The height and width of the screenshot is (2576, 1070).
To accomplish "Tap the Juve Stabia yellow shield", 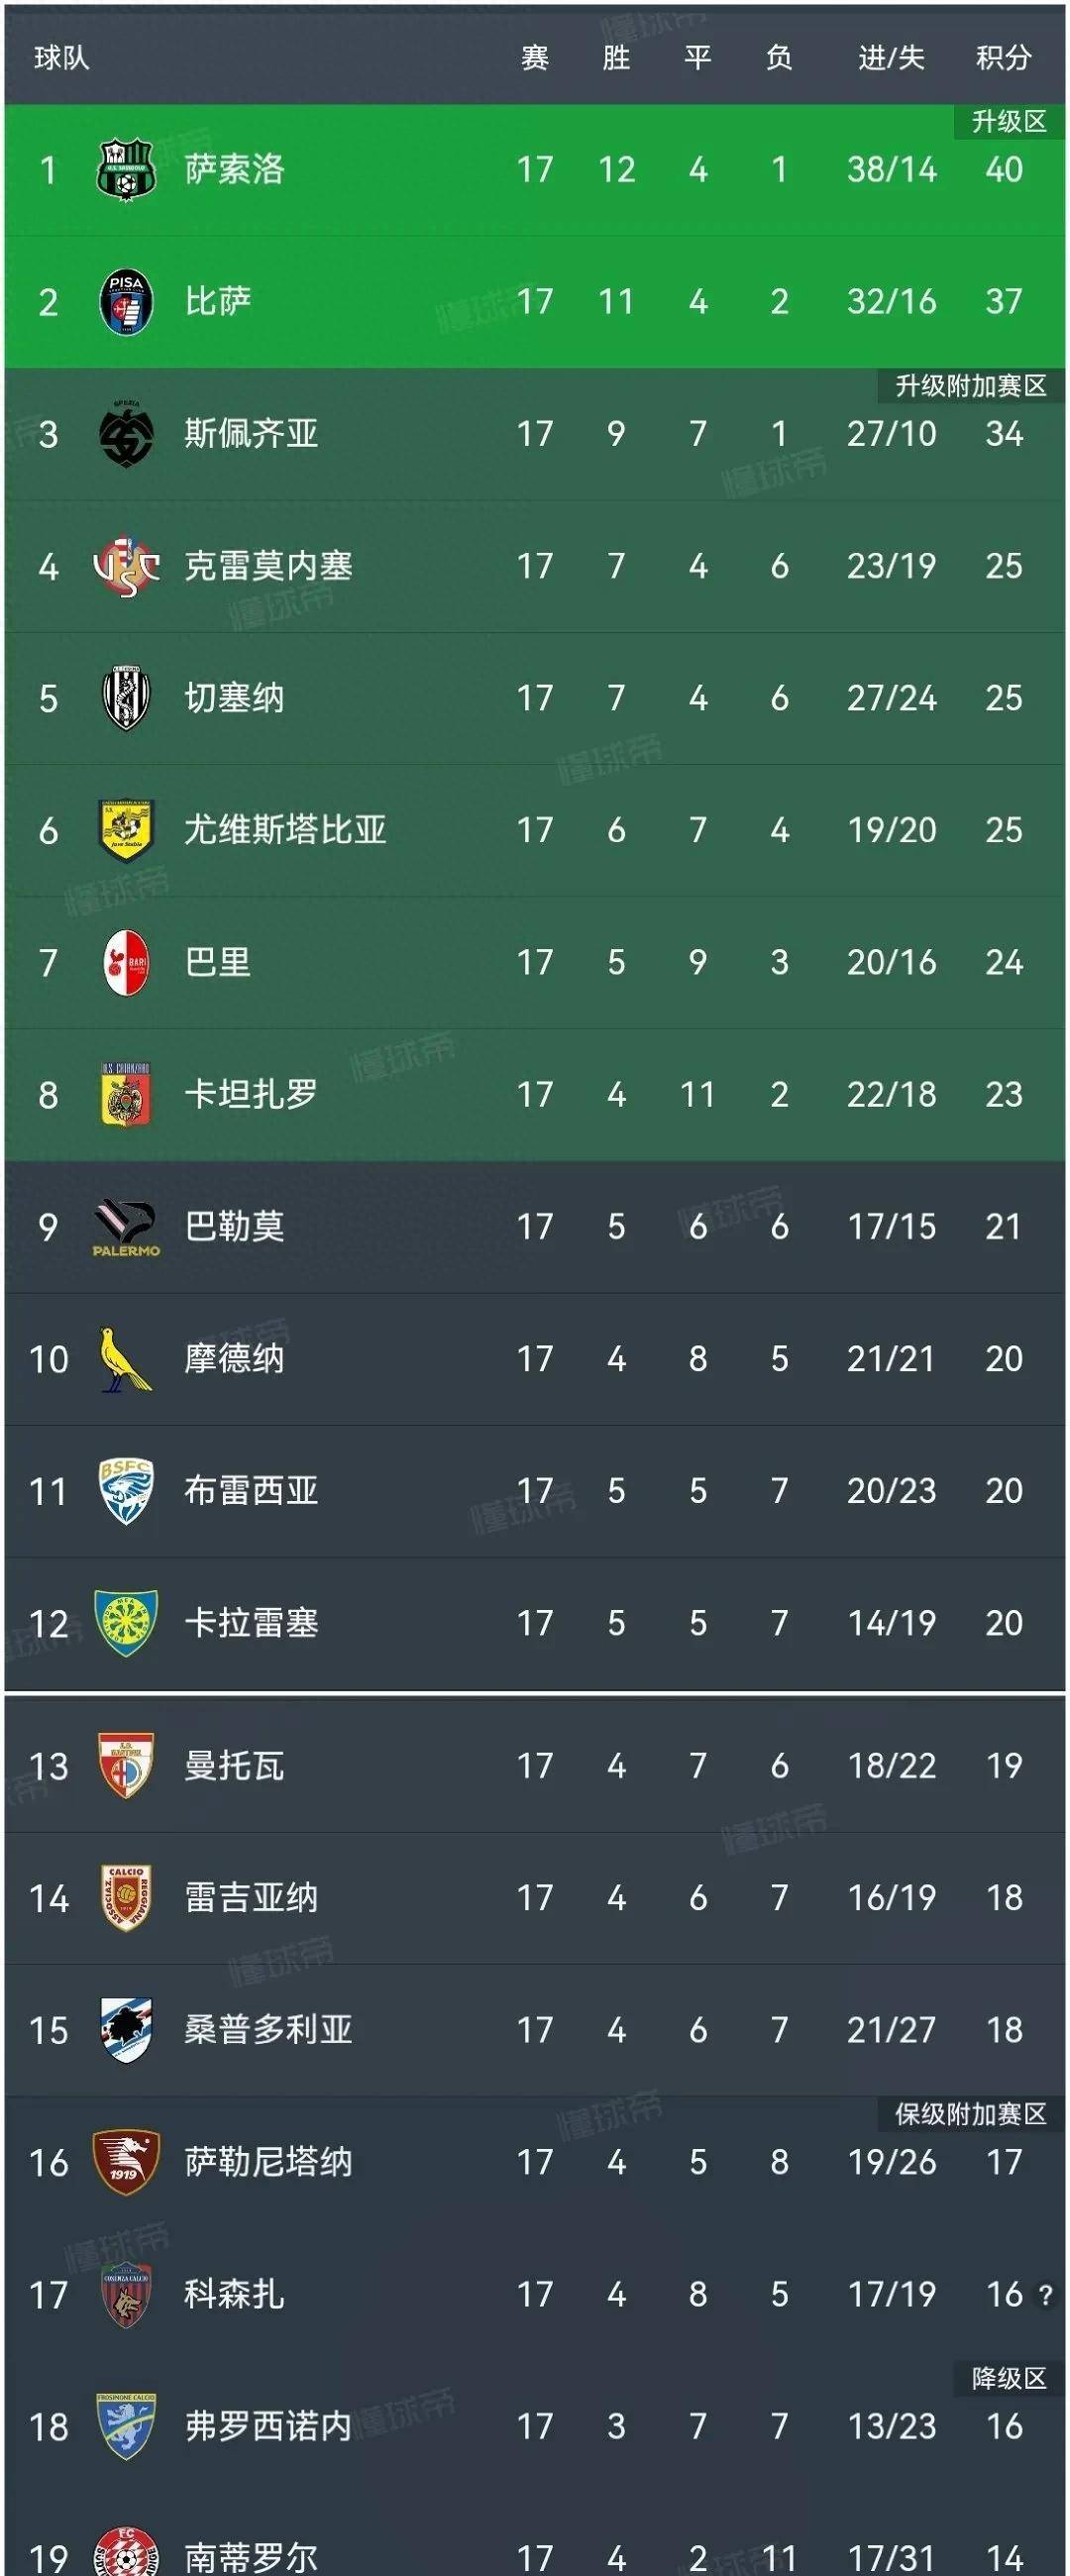I will tap(126, 830).
